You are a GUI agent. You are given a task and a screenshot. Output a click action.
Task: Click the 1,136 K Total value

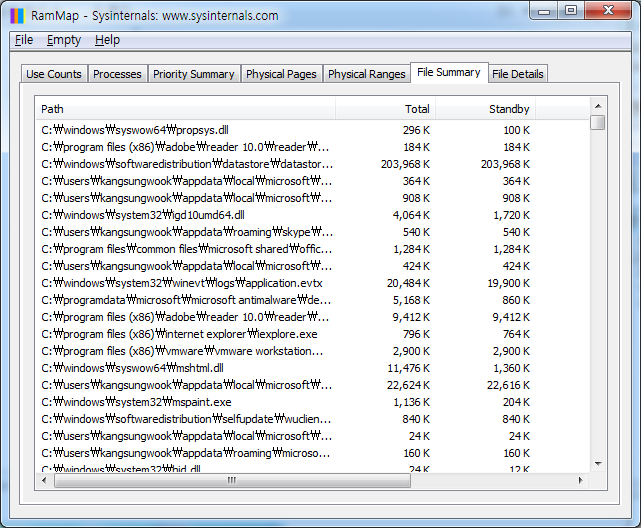pyautogui.click(x=412, y=402)
